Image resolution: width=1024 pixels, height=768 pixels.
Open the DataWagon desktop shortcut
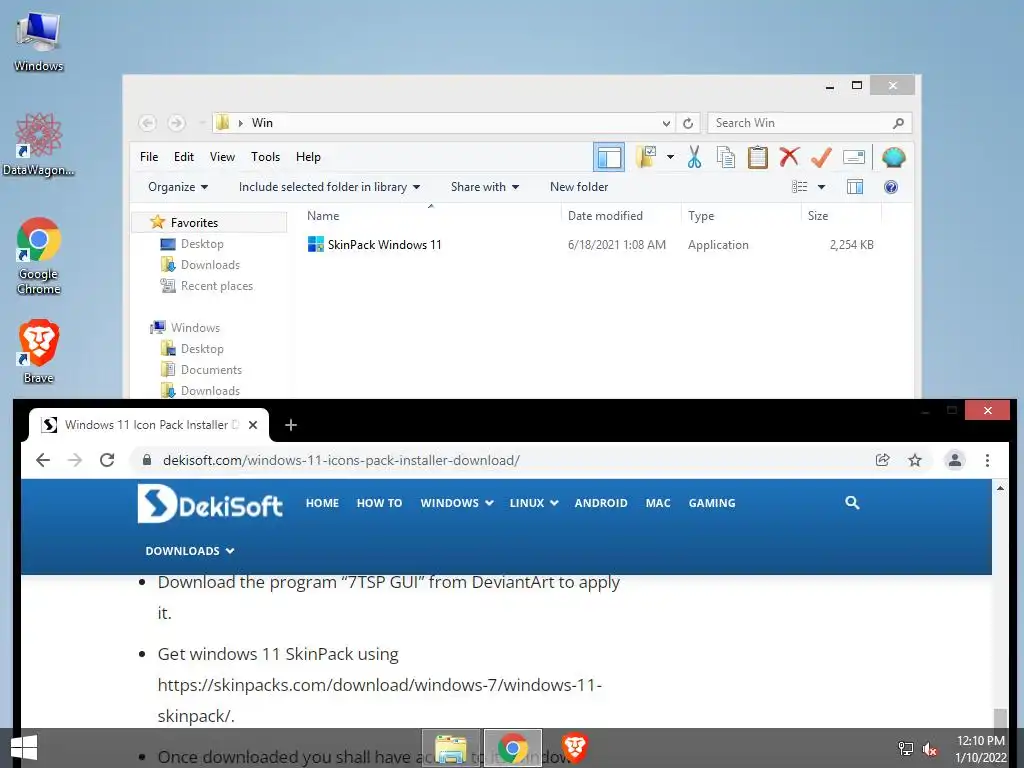click(39, 144)
